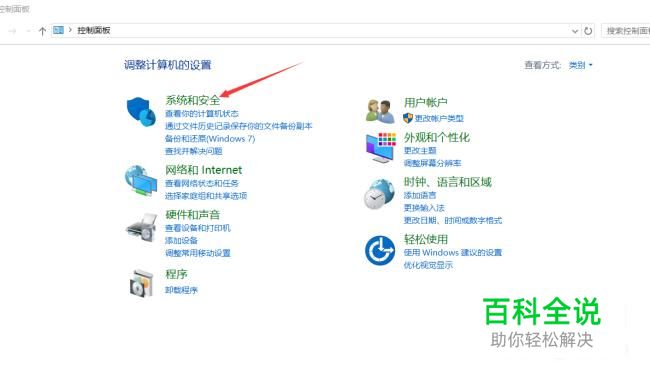
Task: Click the Control Panel icon in address bar
Action: [58, 30]
